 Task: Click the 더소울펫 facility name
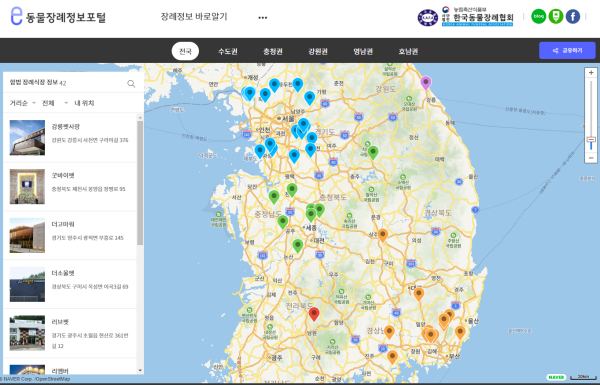(63, 273)
